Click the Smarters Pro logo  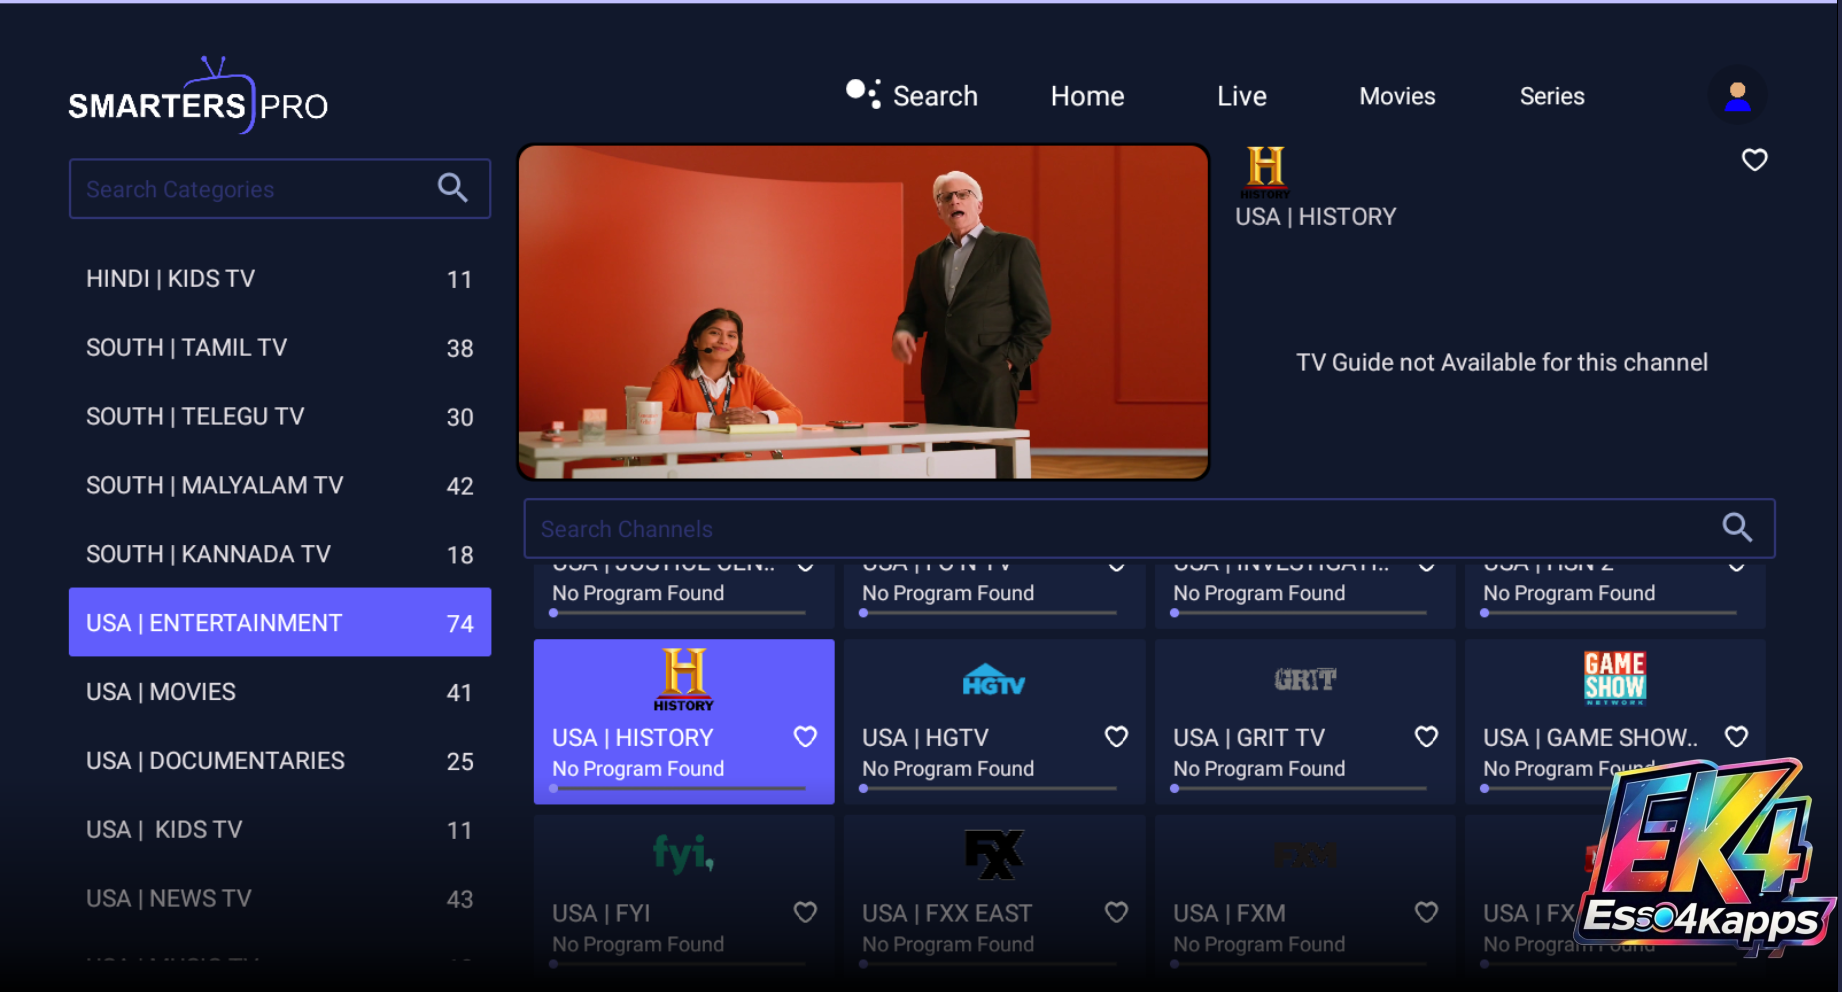coord(198,98)
